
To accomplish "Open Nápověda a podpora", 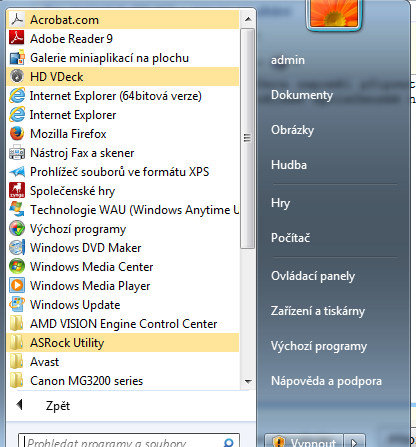I will (326, 381).
